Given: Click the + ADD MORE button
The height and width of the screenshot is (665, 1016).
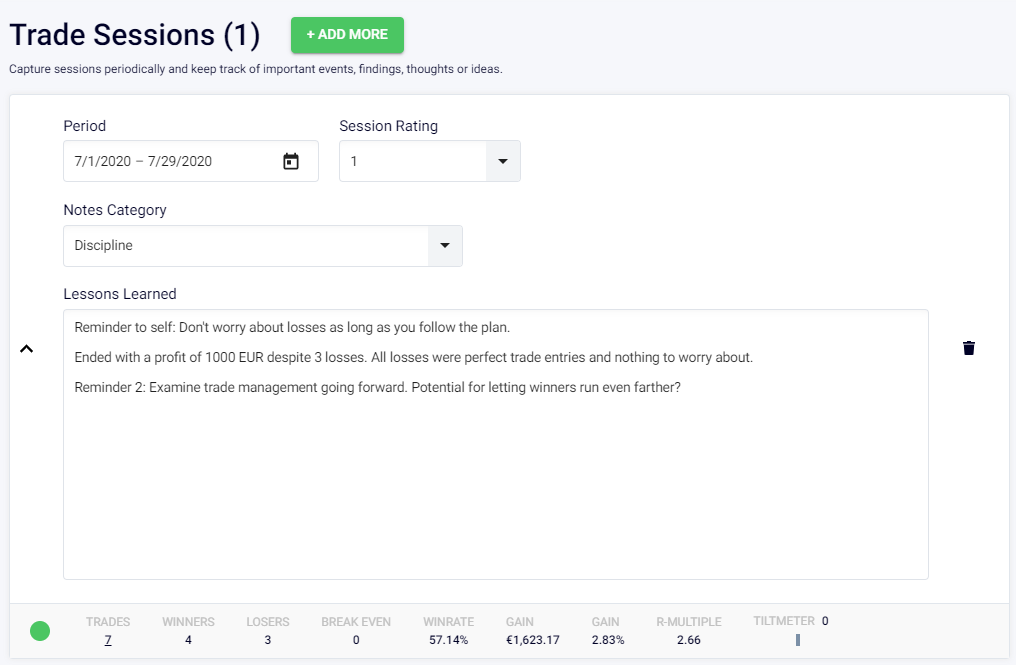Looking at the screenshot, I should click(x=347, y=35).
